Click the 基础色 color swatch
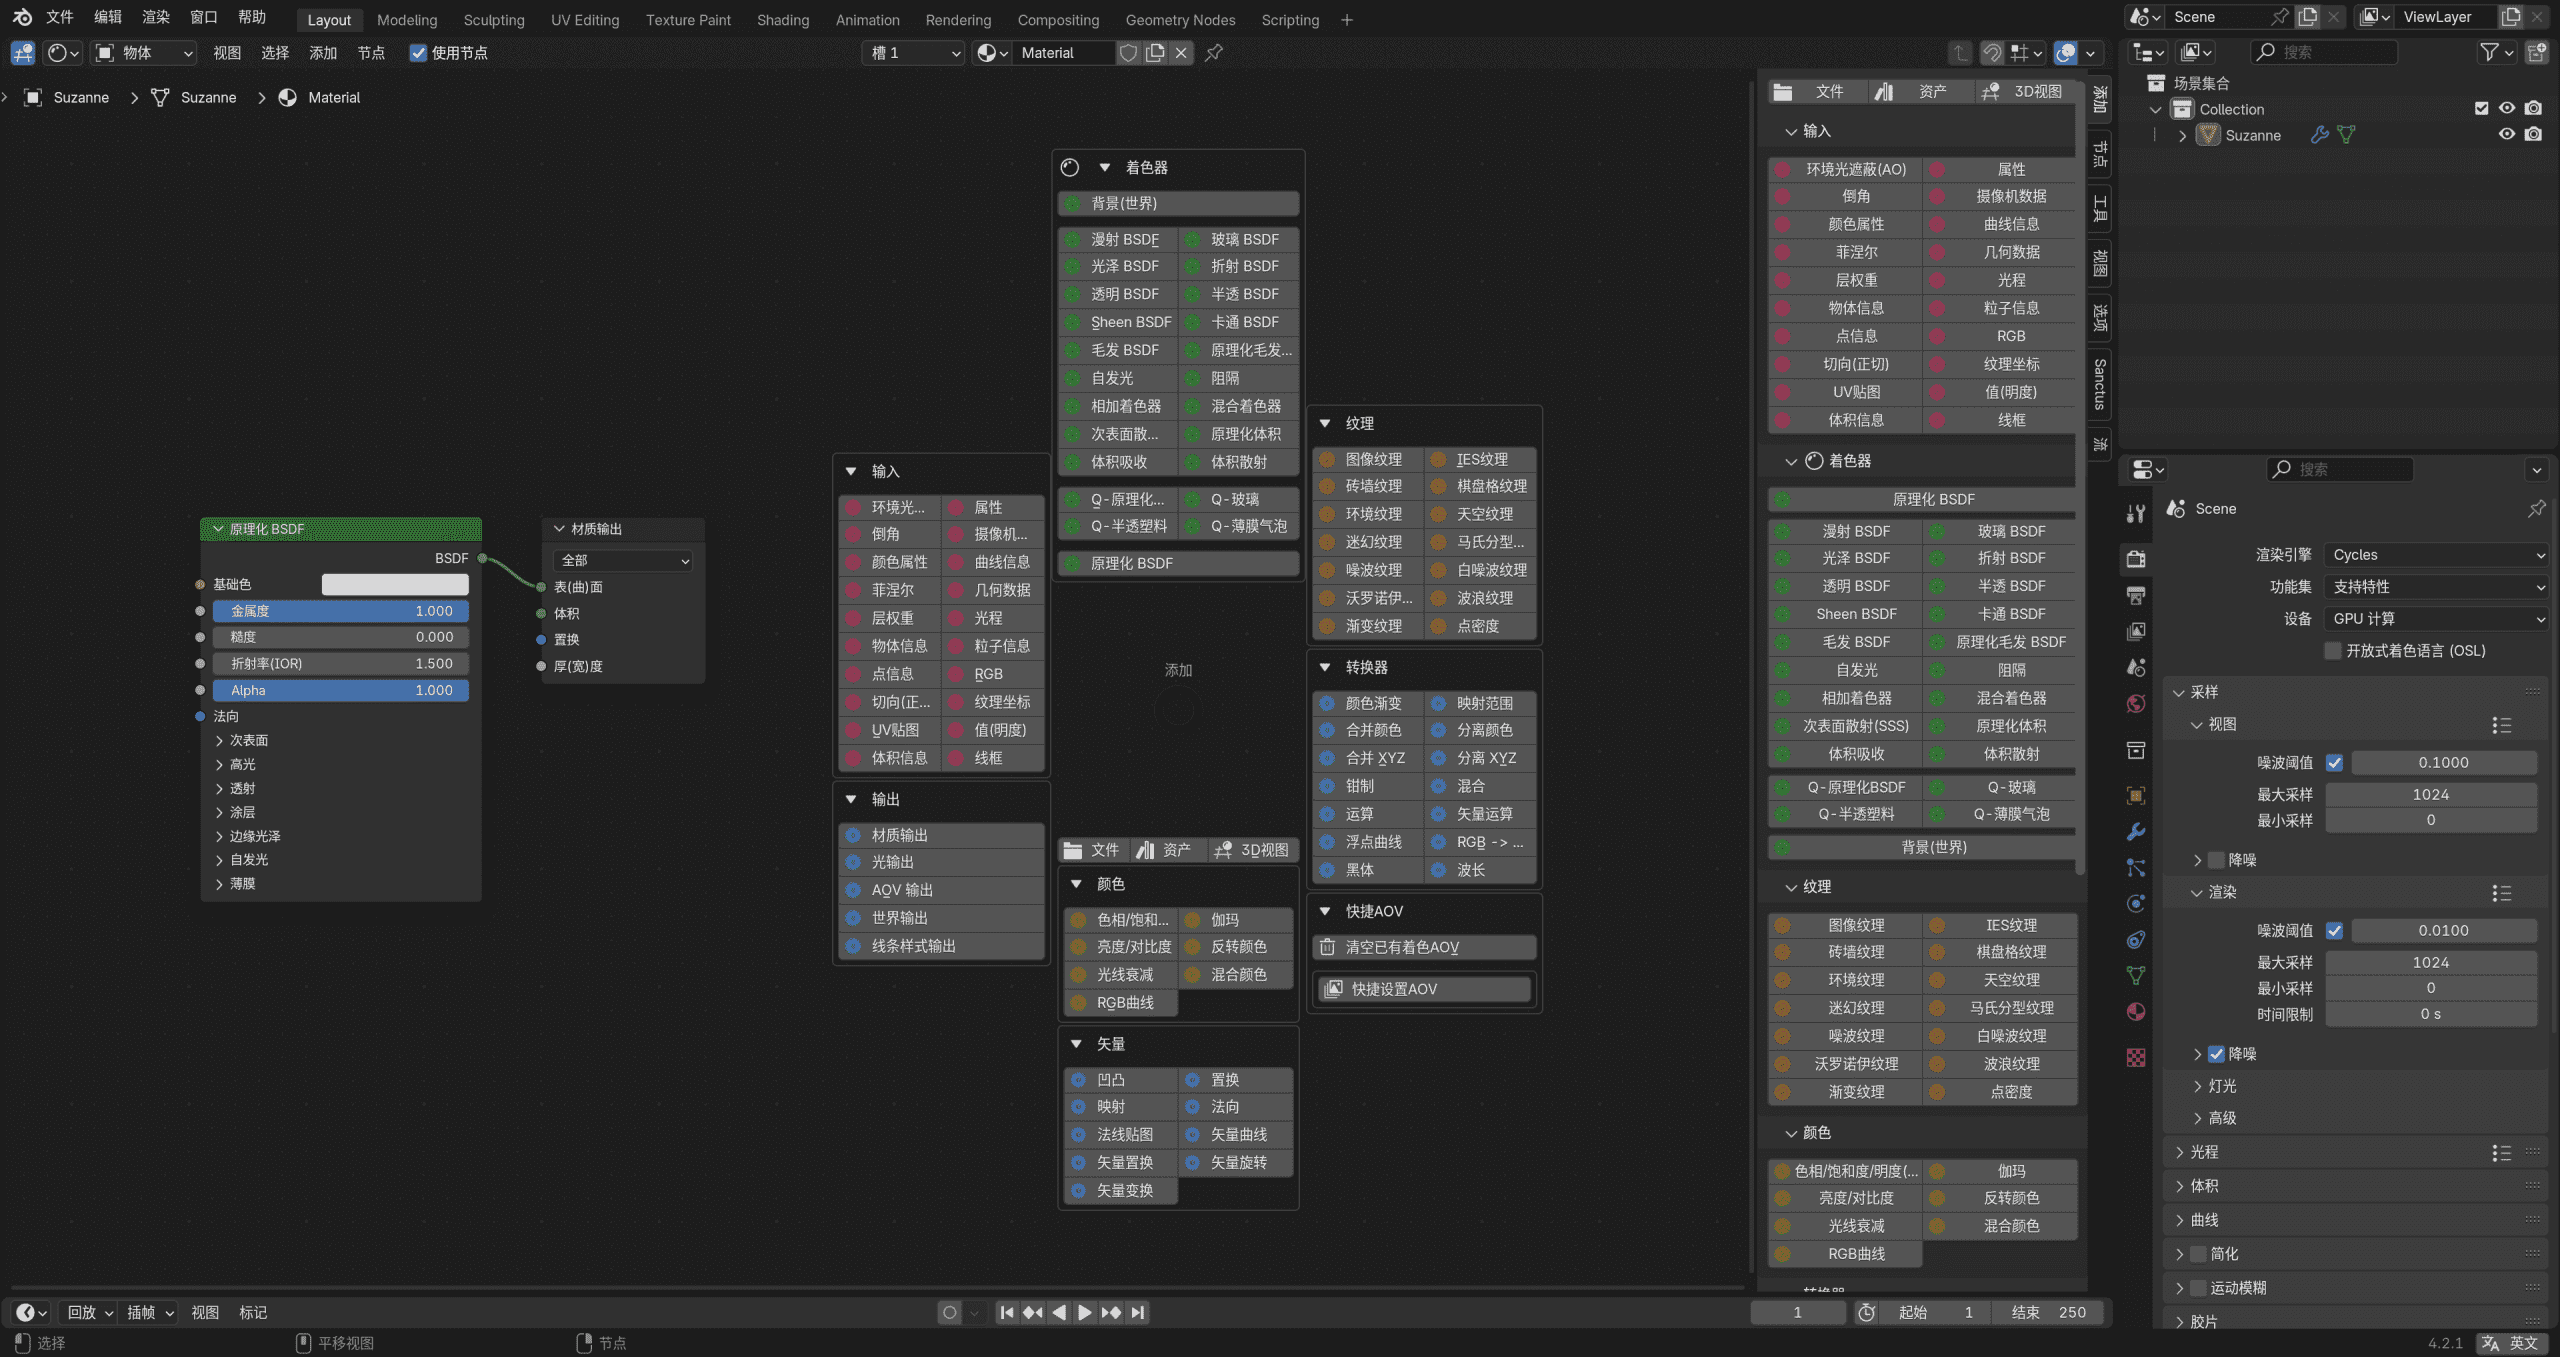The height and width of the screenshot is (1357, 2560). [395, 584]
